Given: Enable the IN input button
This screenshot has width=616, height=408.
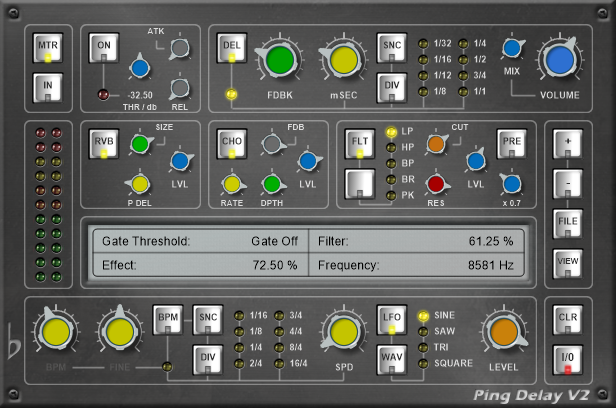Looking at the screenshot, I should (48, 90).
